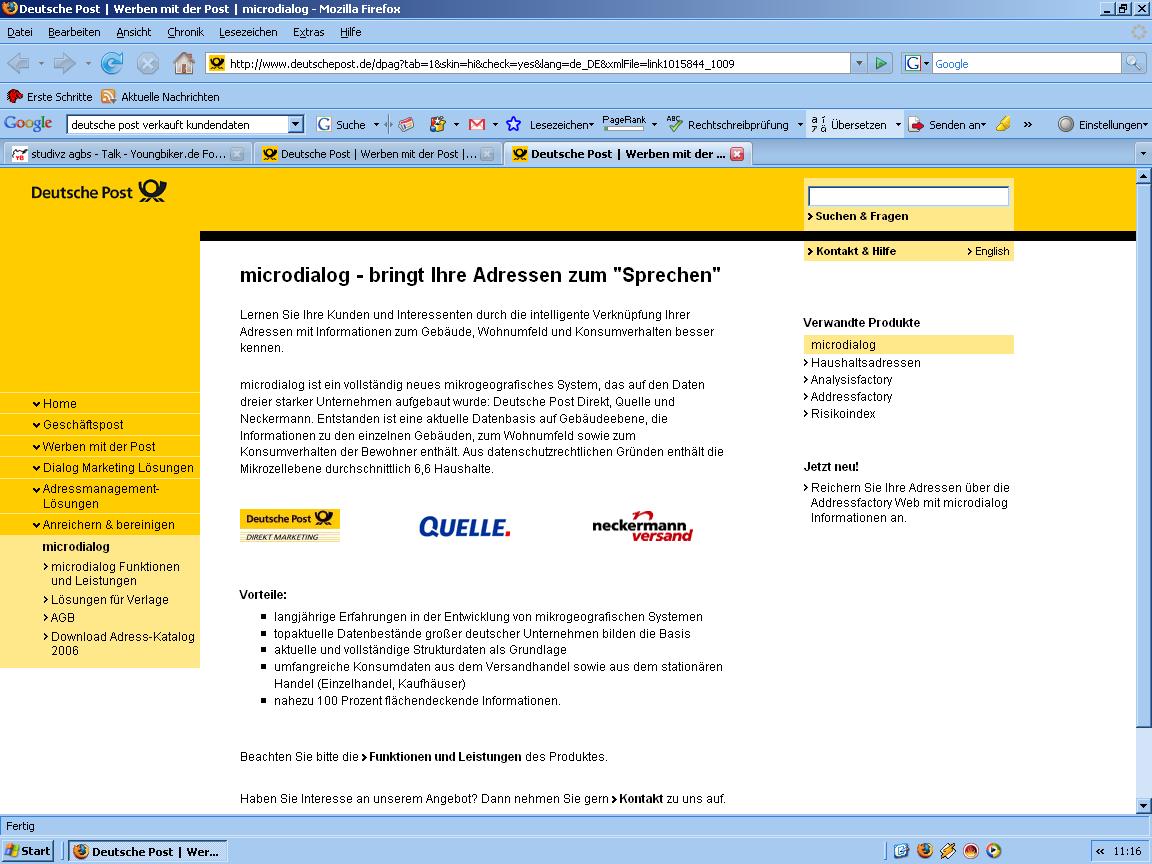This screenshot has width=1152, height=864.
Task: Click the Home icon in navigation toolbar
Action: (183, 64)
